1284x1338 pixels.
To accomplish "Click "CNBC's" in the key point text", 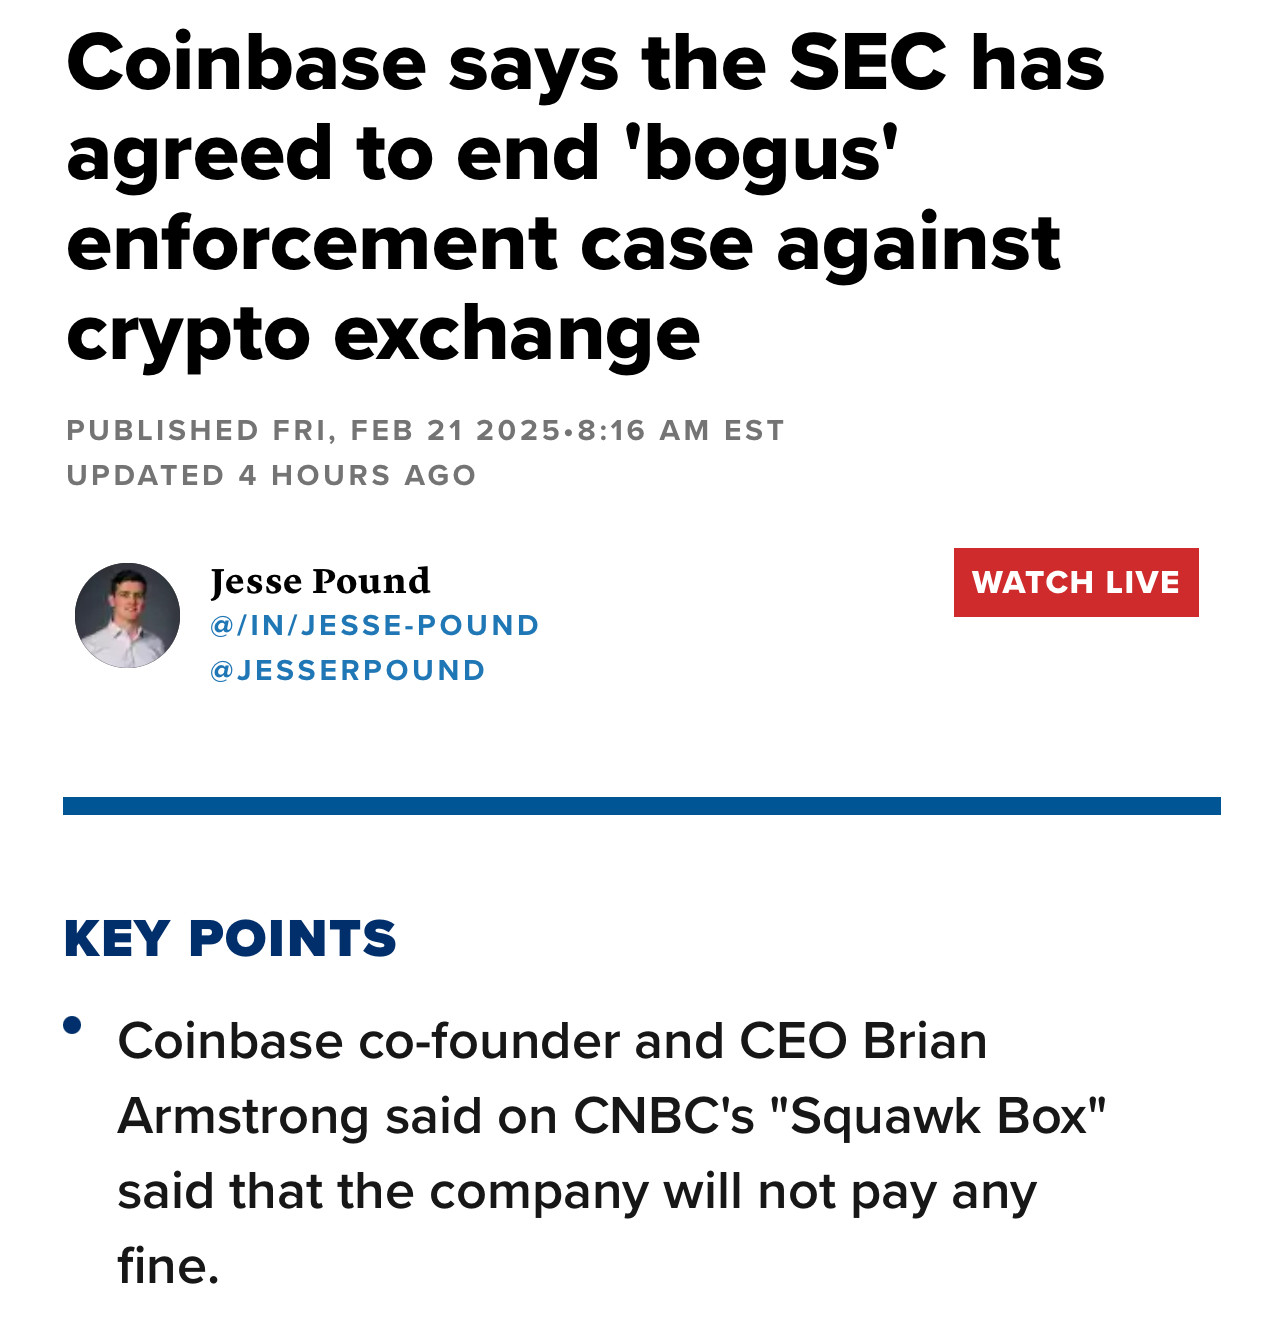I will 663,1116.
